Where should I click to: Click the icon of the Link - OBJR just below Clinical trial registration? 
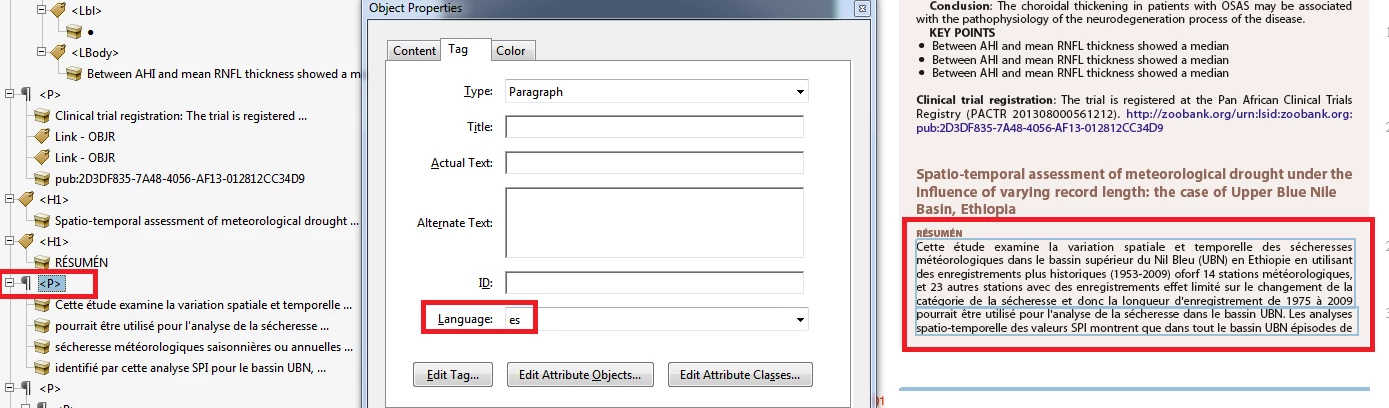coord(41,136)
